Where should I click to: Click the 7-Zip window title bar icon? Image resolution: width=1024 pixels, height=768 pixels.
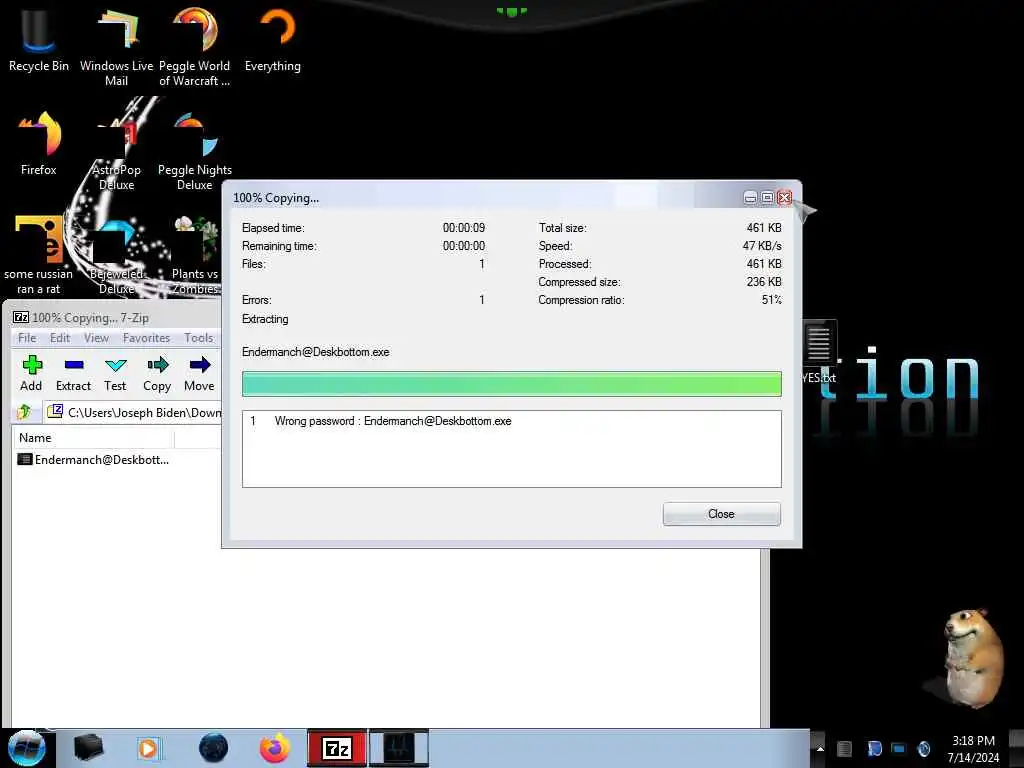(21, 317)
